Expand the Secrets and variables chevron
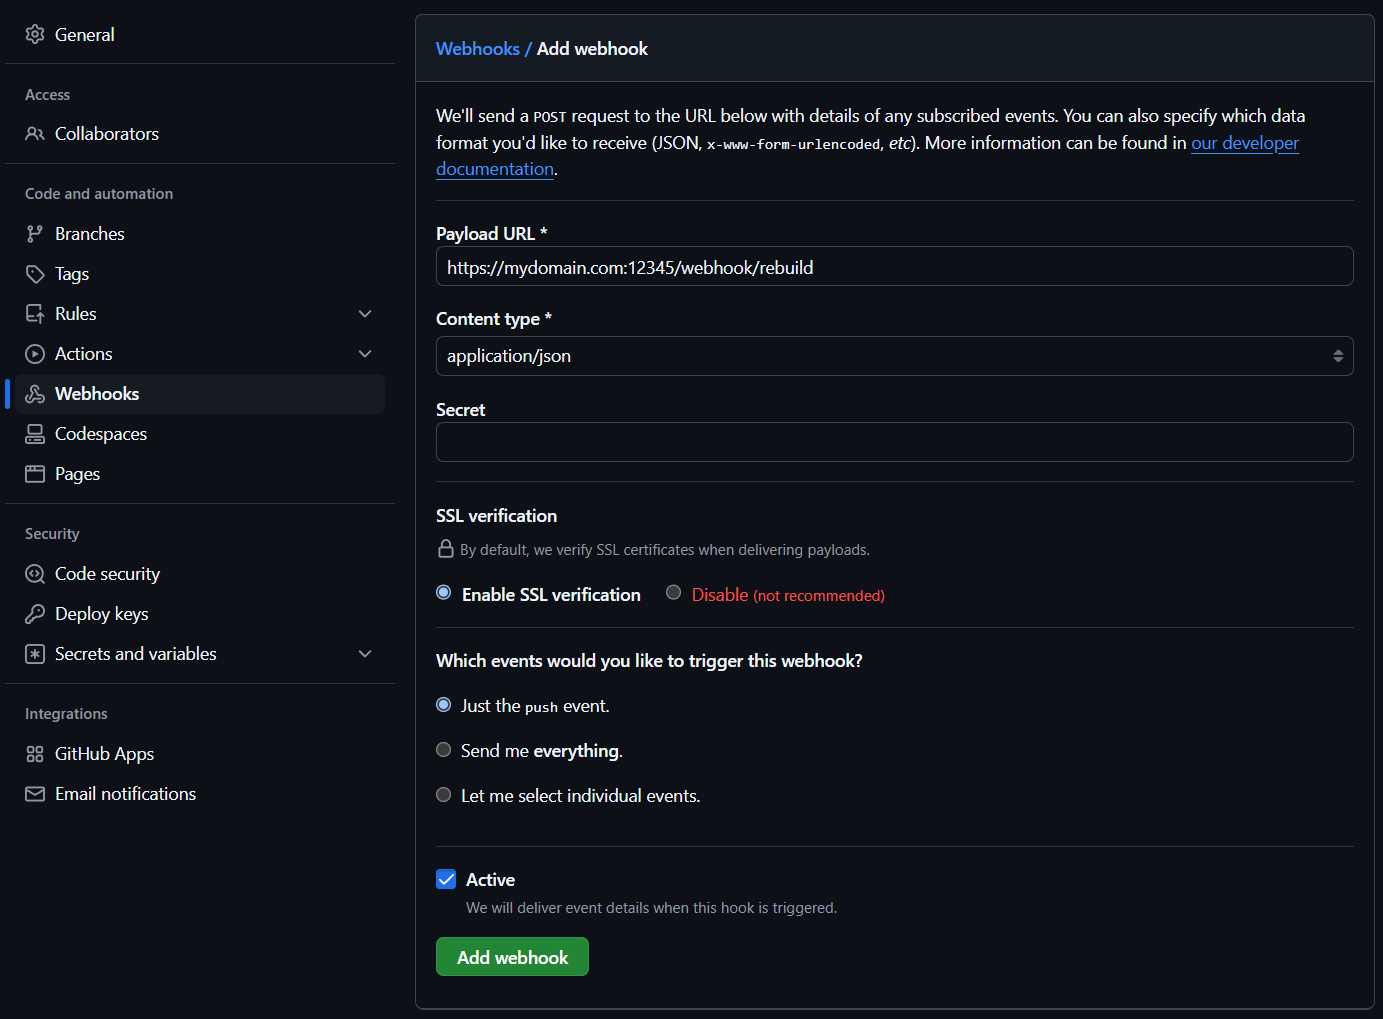 pyautogui.click(x=365, y=654)
